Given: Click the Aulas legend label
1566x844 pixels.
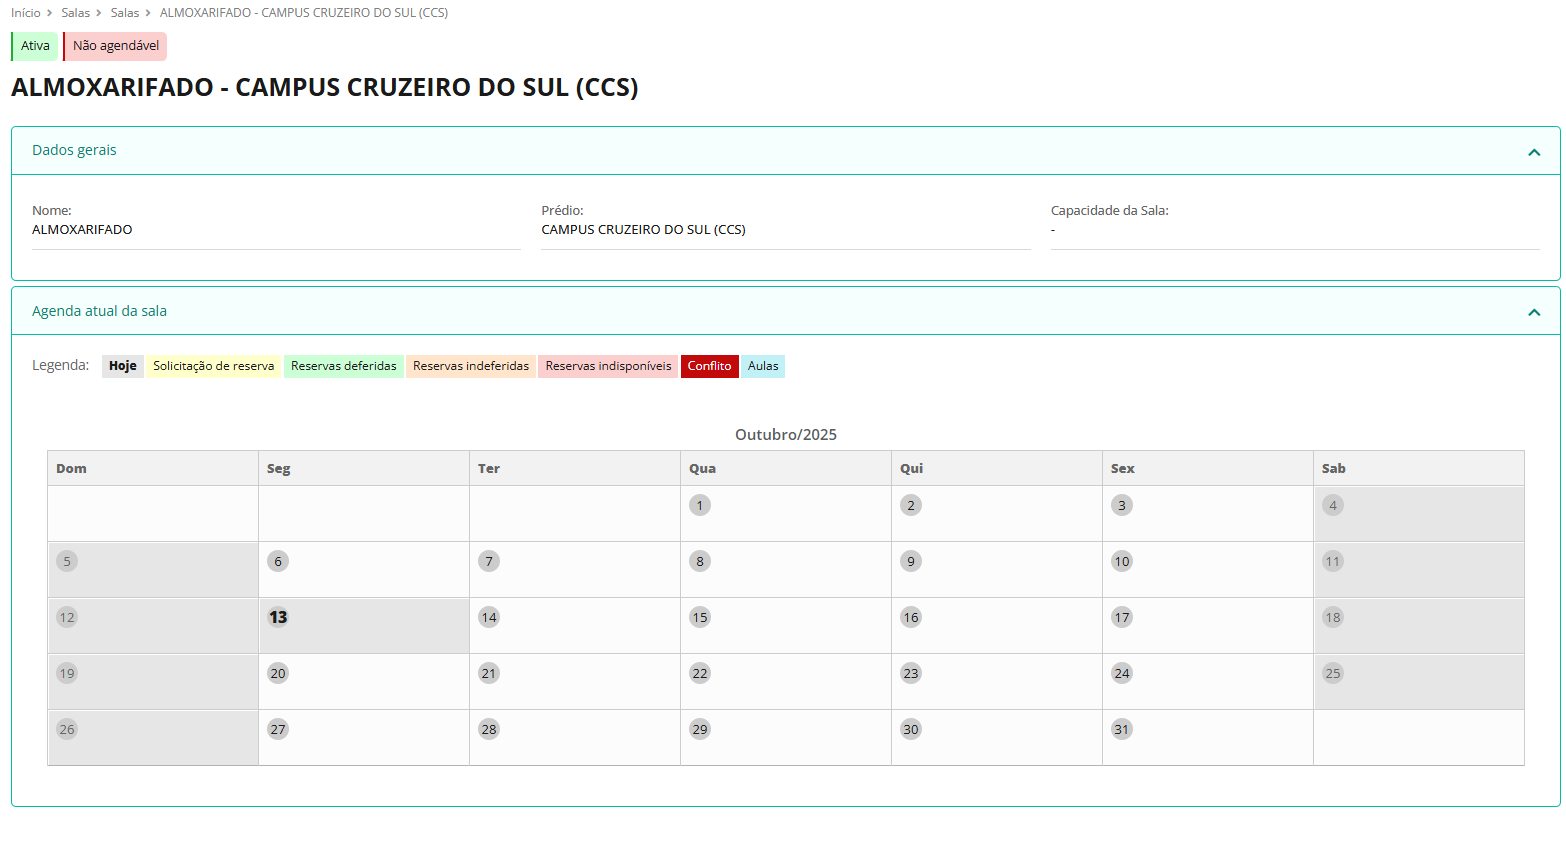Looking at the screenshot, I should (x=763, y=366).
